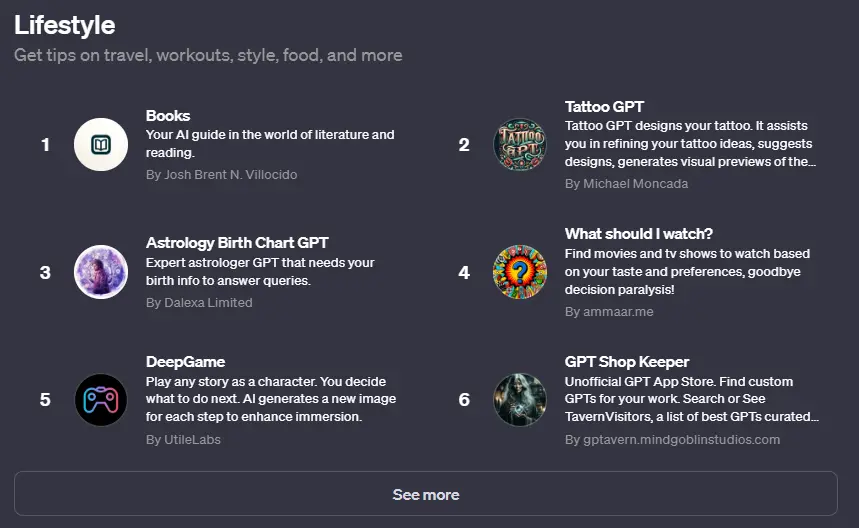Click the 'Play any story as a character' description
859x528 pixels.
271,399
